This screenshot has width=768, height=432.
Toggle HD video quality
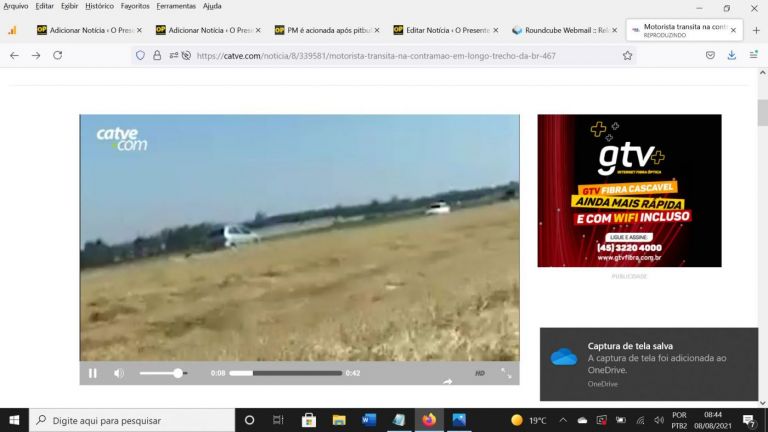[480, 373]
